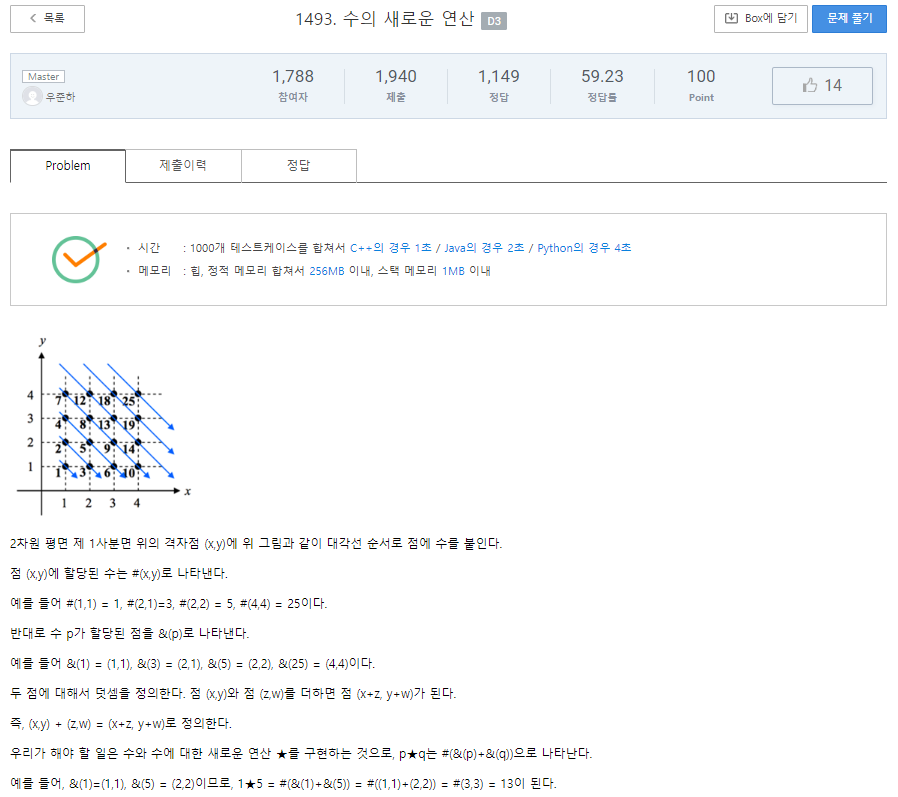The height and width of the screenshot is (797, 898).
Task: Switch to the 제출이력 tab
Action: tap(183, 166)
